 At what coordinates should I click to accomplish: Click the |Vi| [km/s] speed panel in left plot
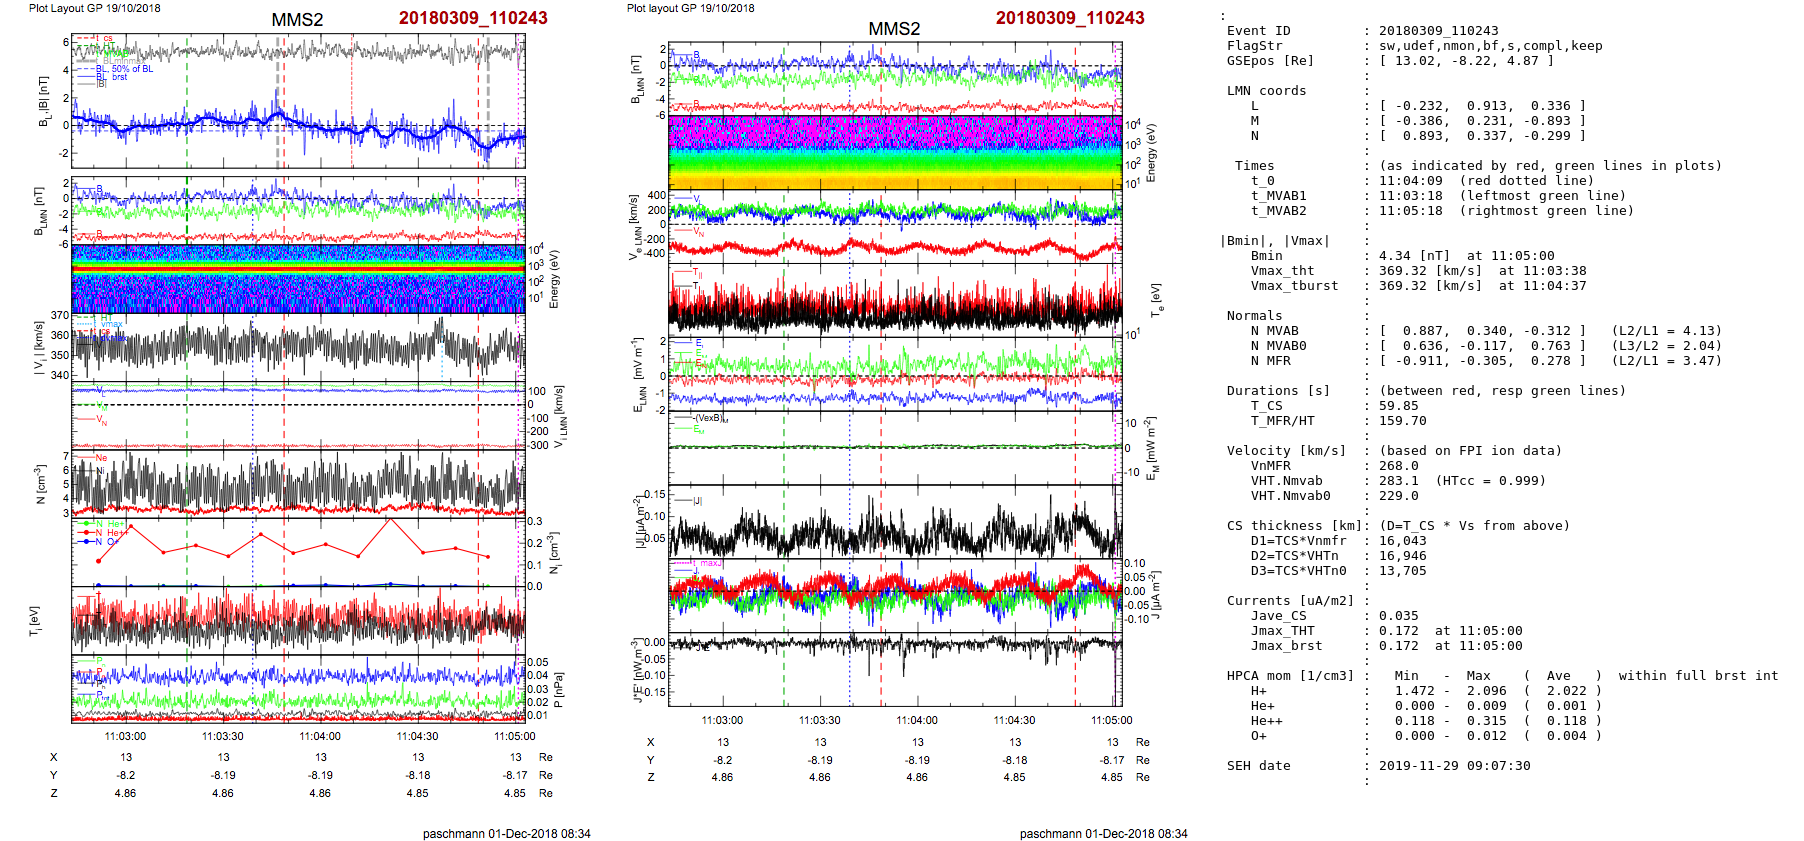298,348
